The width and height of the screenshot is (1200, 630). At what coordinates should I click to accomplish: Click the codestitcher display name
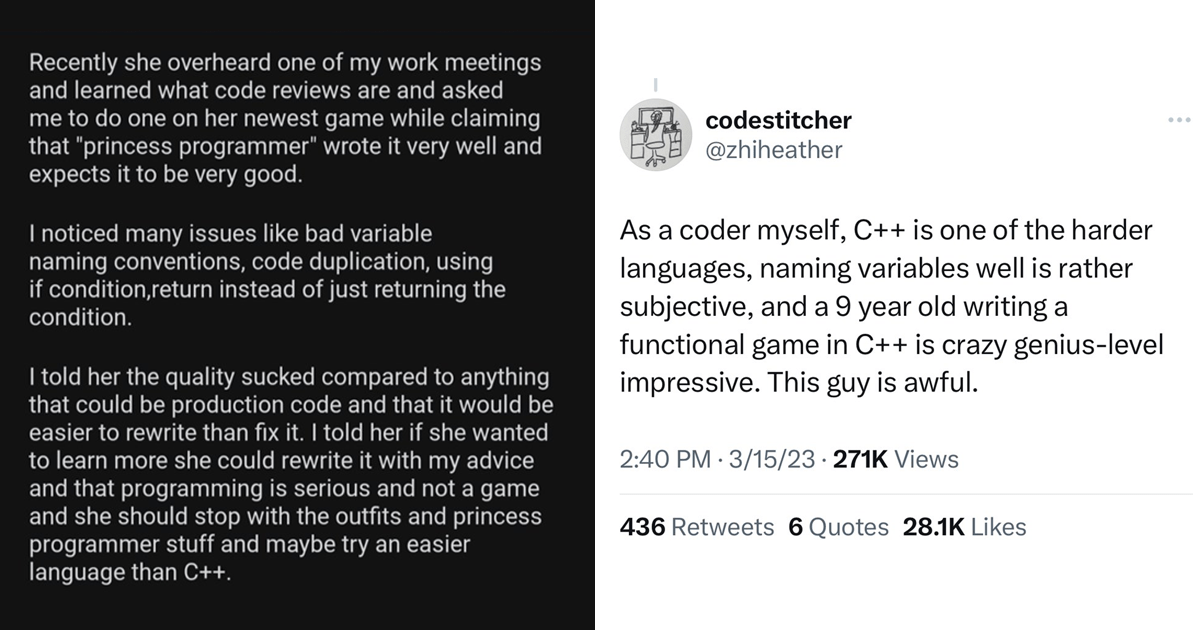[778, 120]
